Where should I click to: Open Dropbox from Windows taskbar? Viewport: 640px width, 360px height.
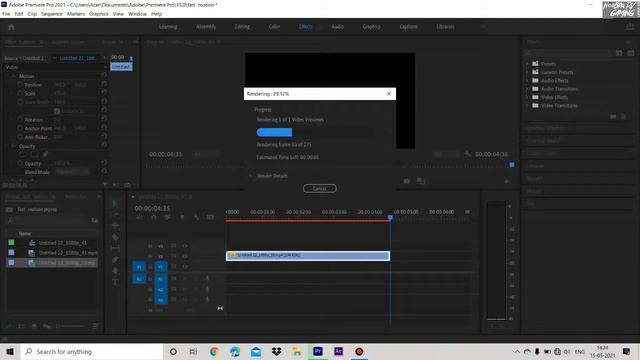(276, 351)
